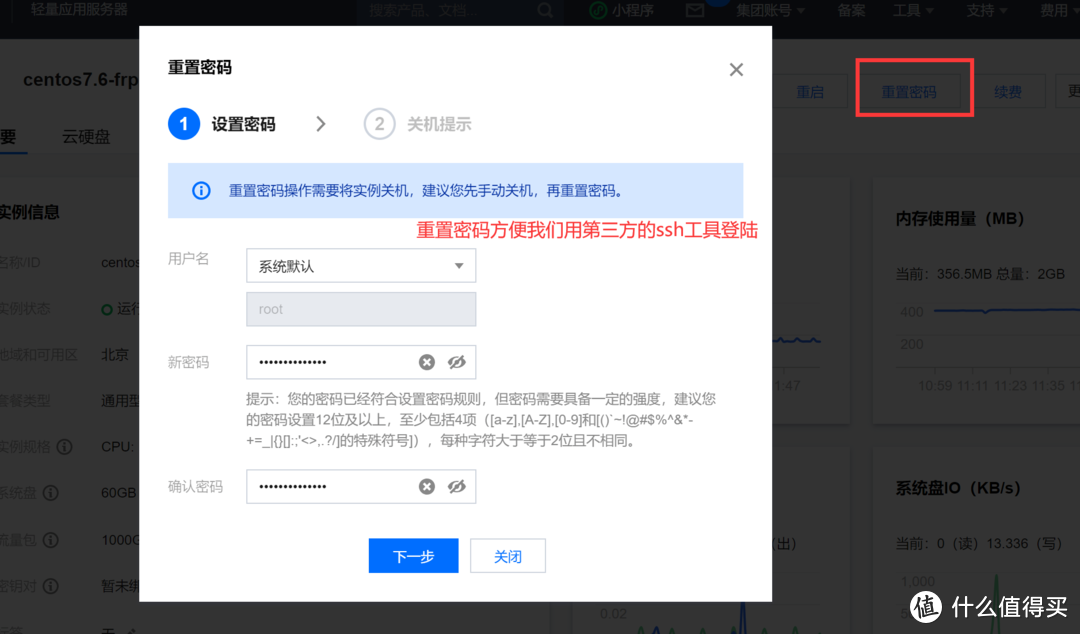Click the 续费 button
Image resolution: width=1080 pixels, height=634 pixels.
(x=1008, y=92)
